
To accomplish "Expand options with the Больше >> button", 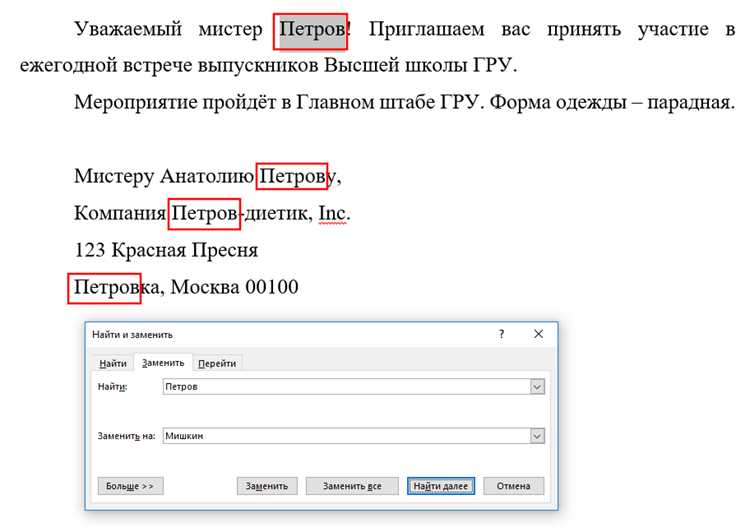I will pyautogui.click(x=131, y=486).
